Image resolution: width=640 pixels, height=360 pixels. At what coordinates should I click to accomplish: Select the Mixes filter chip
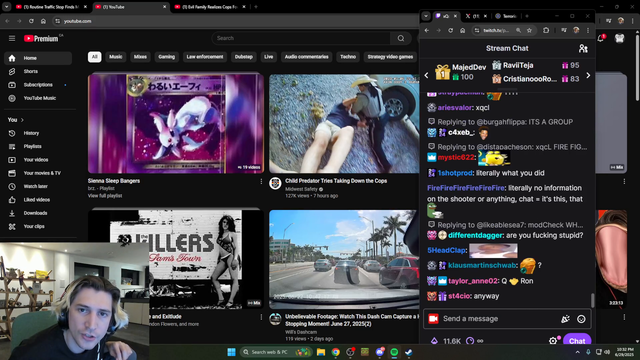[x=140, y=57]
